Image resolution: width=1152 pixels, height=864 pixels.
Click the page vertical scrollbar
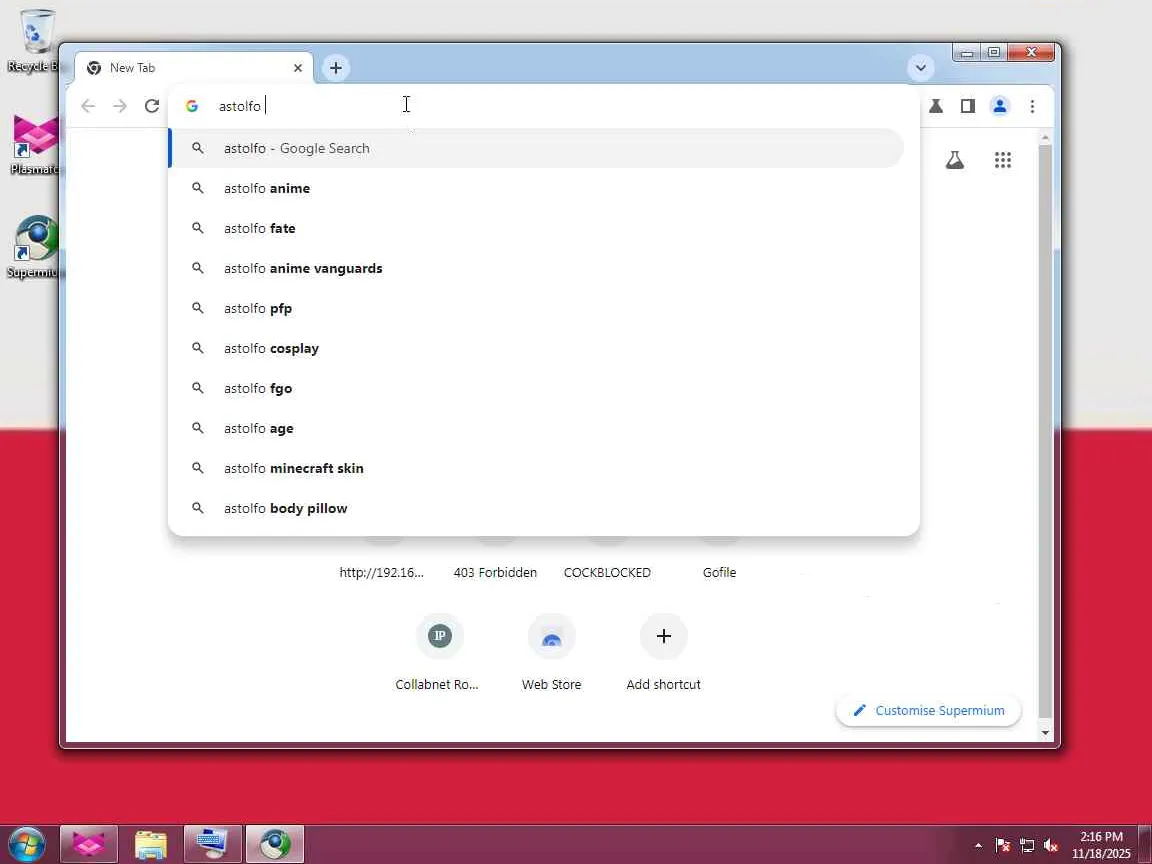(x=1045, y=432)
